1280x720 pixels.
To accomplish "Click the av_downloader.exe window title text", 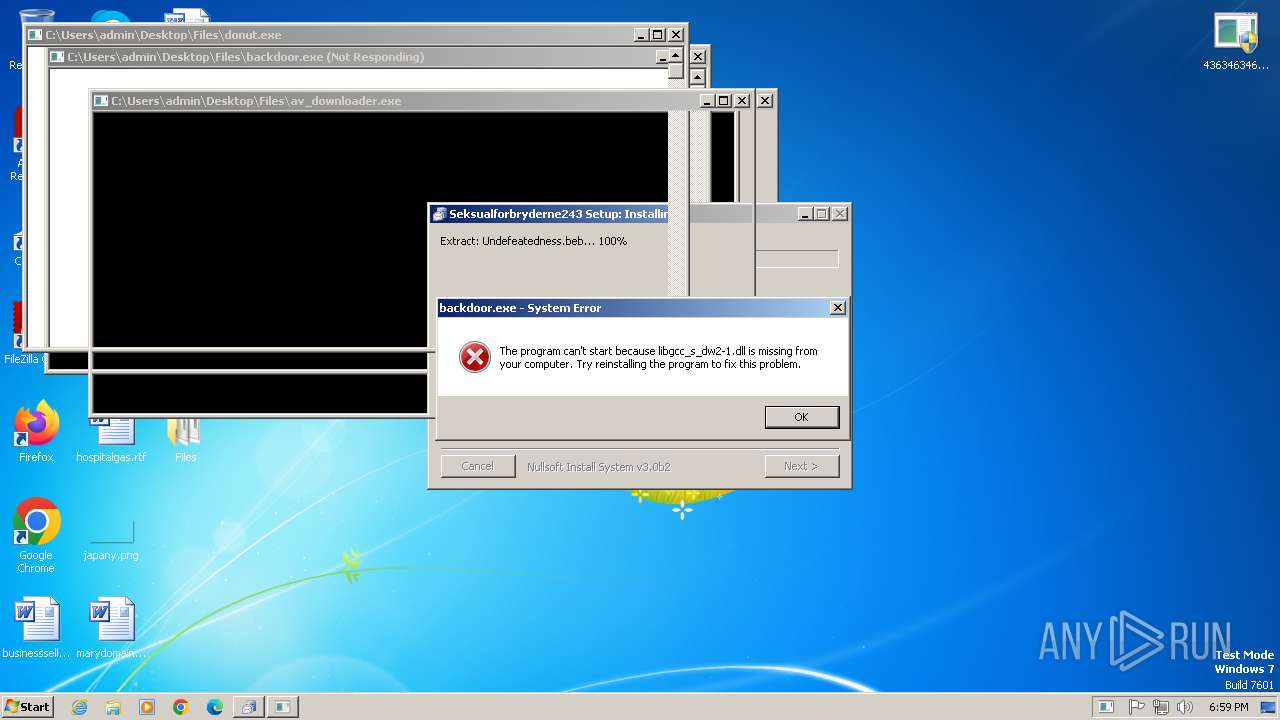I will point(256,101).
